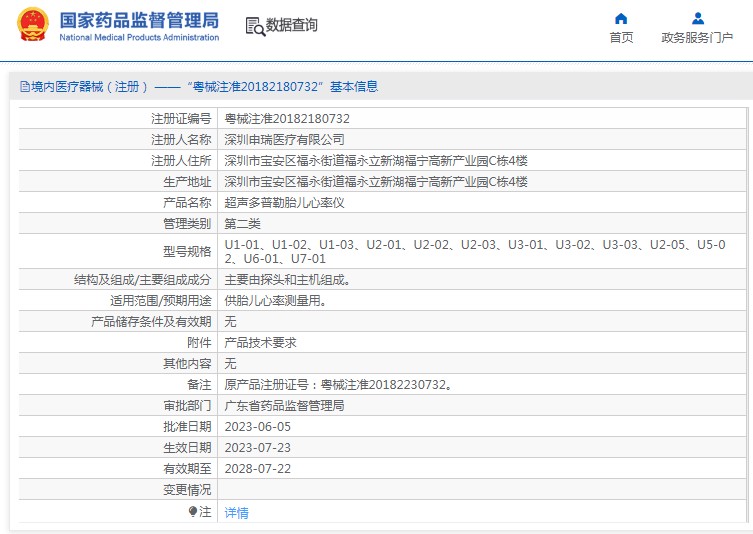Viewport: 753px width, 534px height.
Task: Click the 备注 row label
Action: [x=199, y=385]
